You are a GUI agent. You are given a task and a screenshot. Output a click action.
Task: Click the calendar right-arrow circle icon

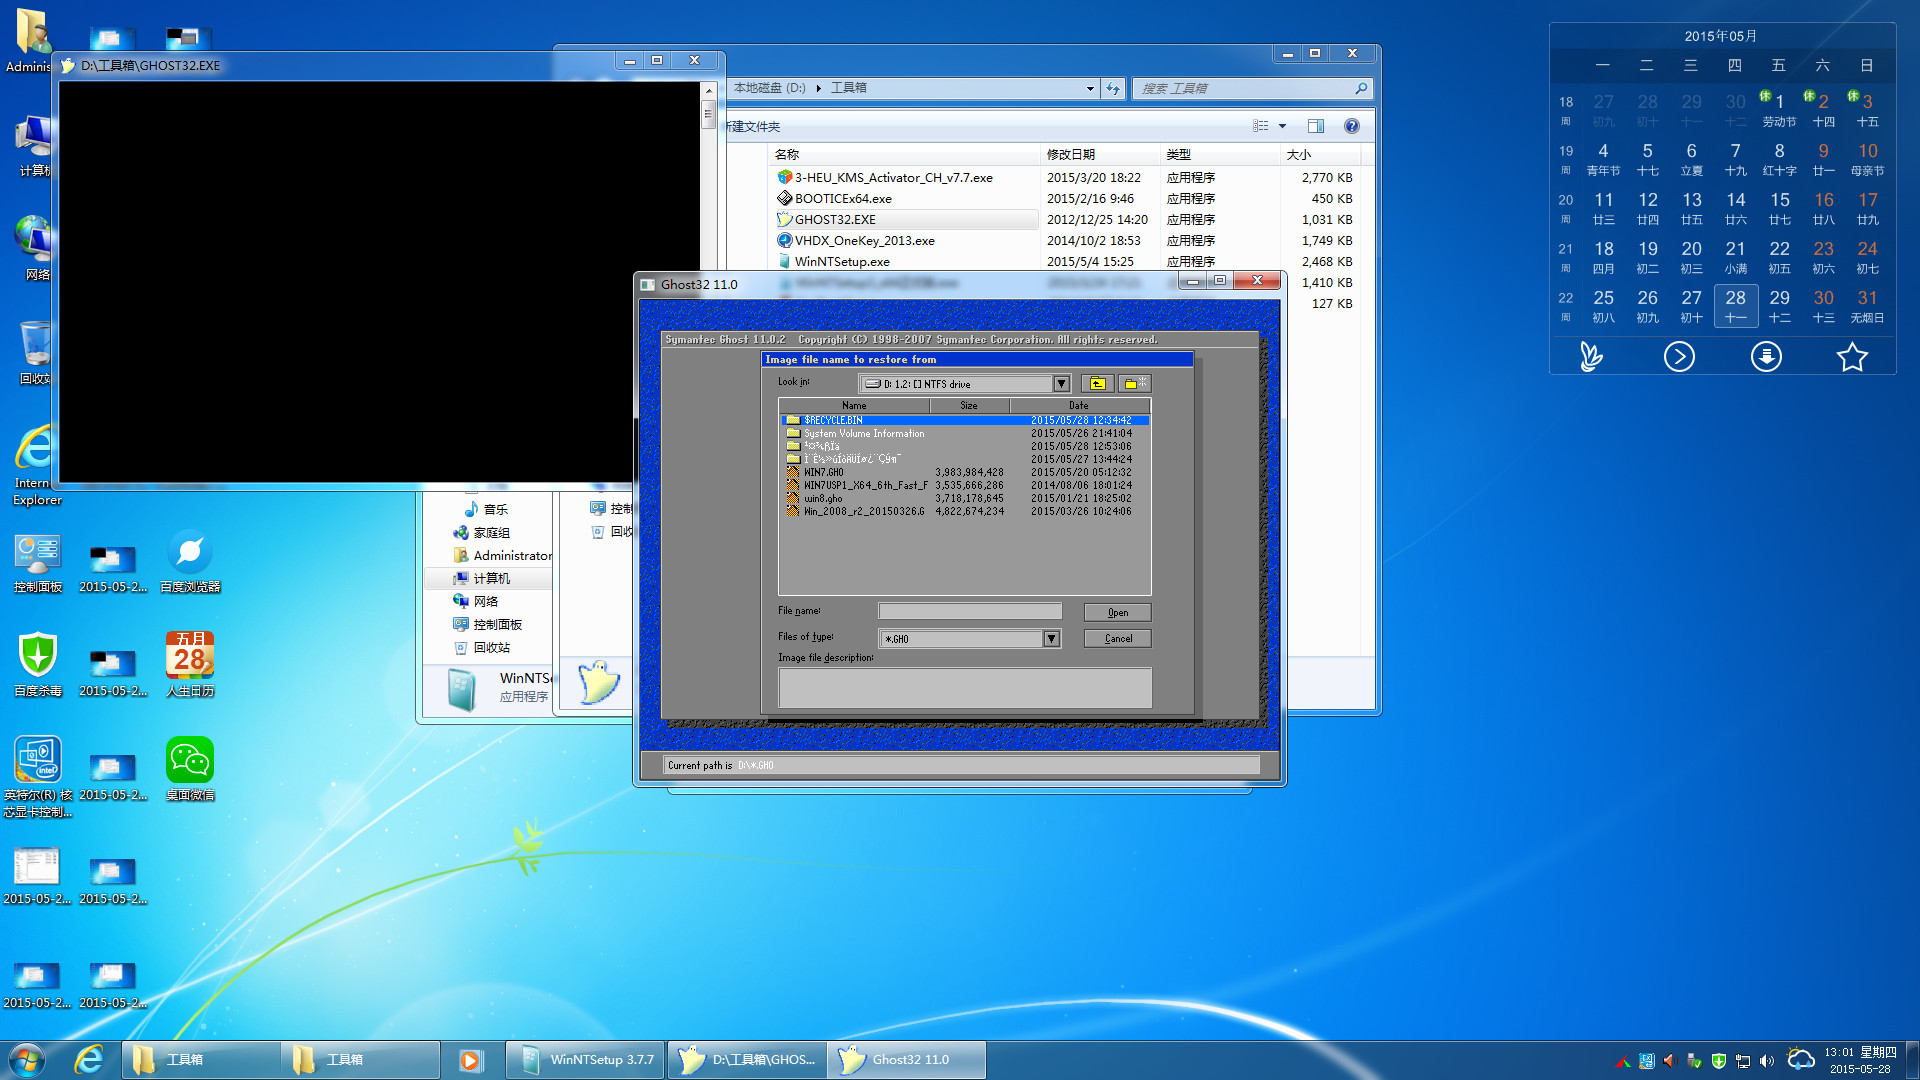1679,356
